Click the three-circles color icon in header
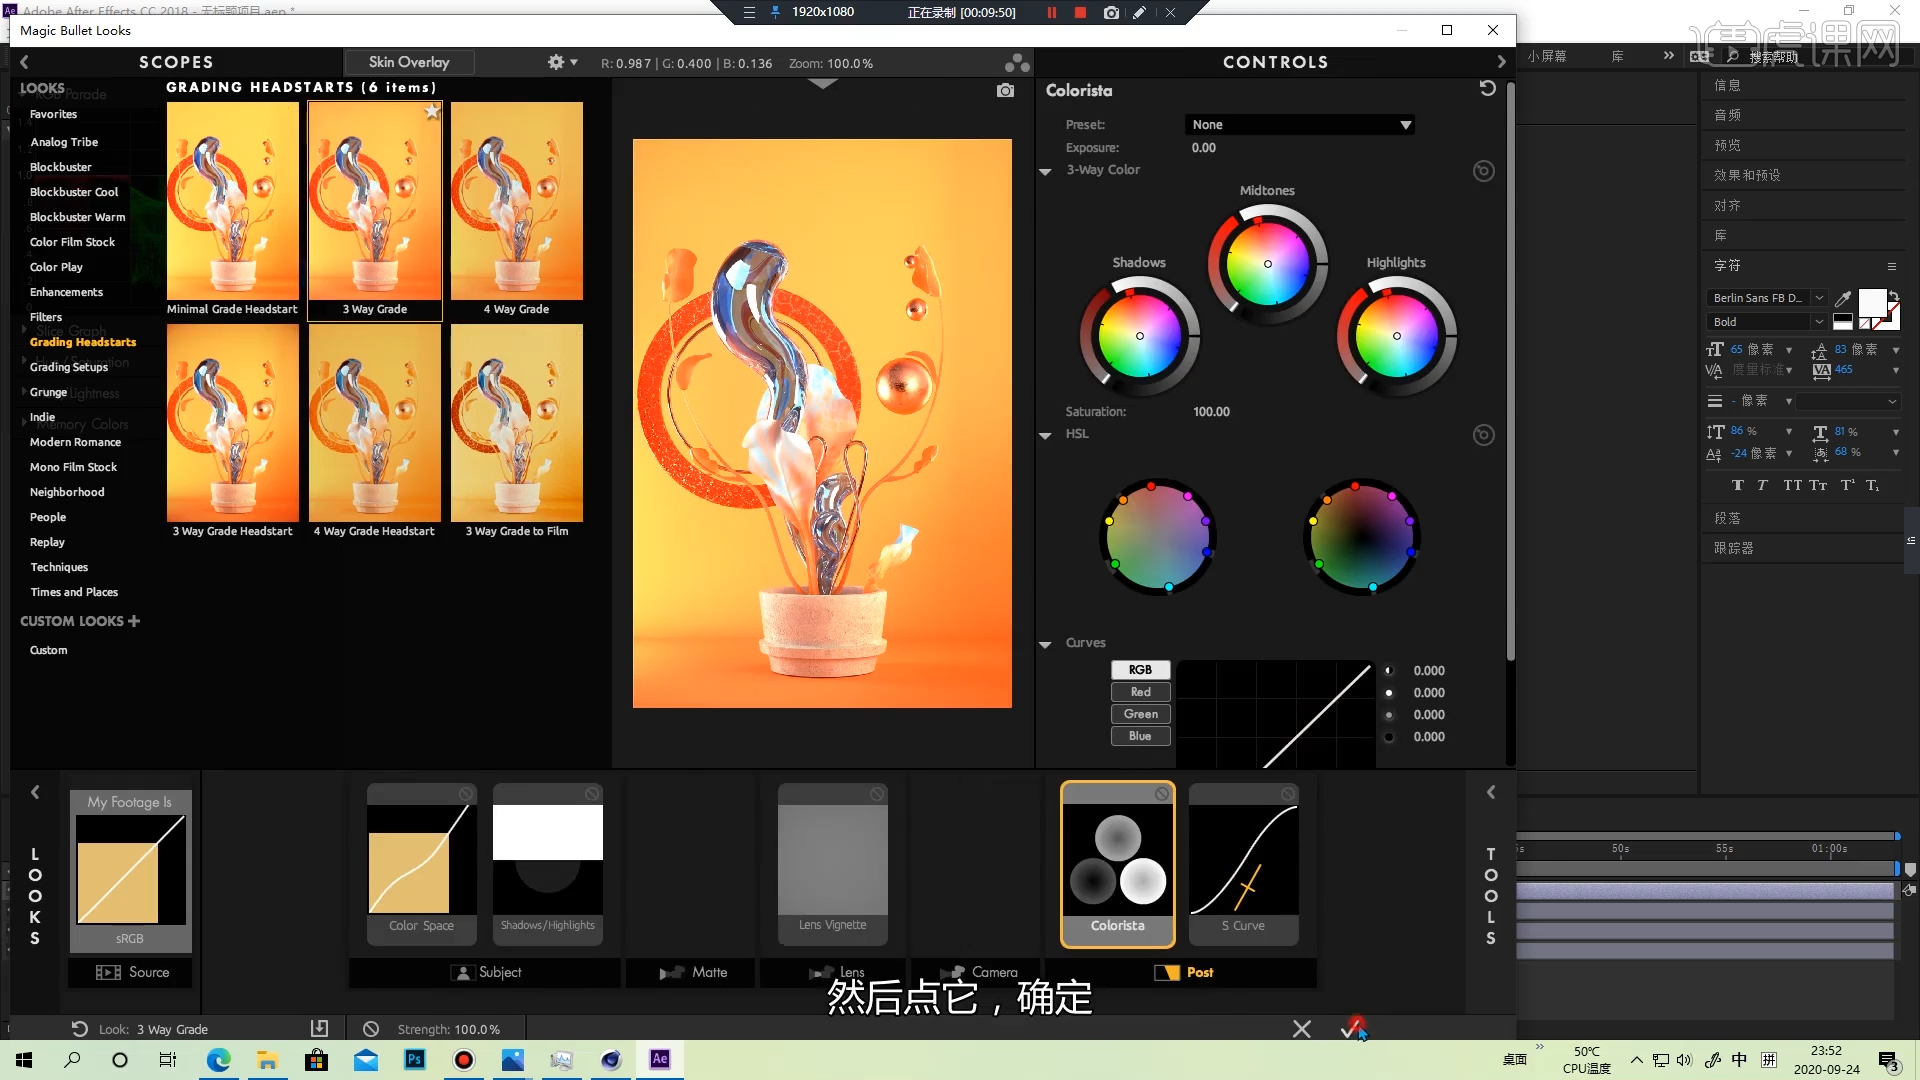1920x1080 pixels. pos(1017,63)
